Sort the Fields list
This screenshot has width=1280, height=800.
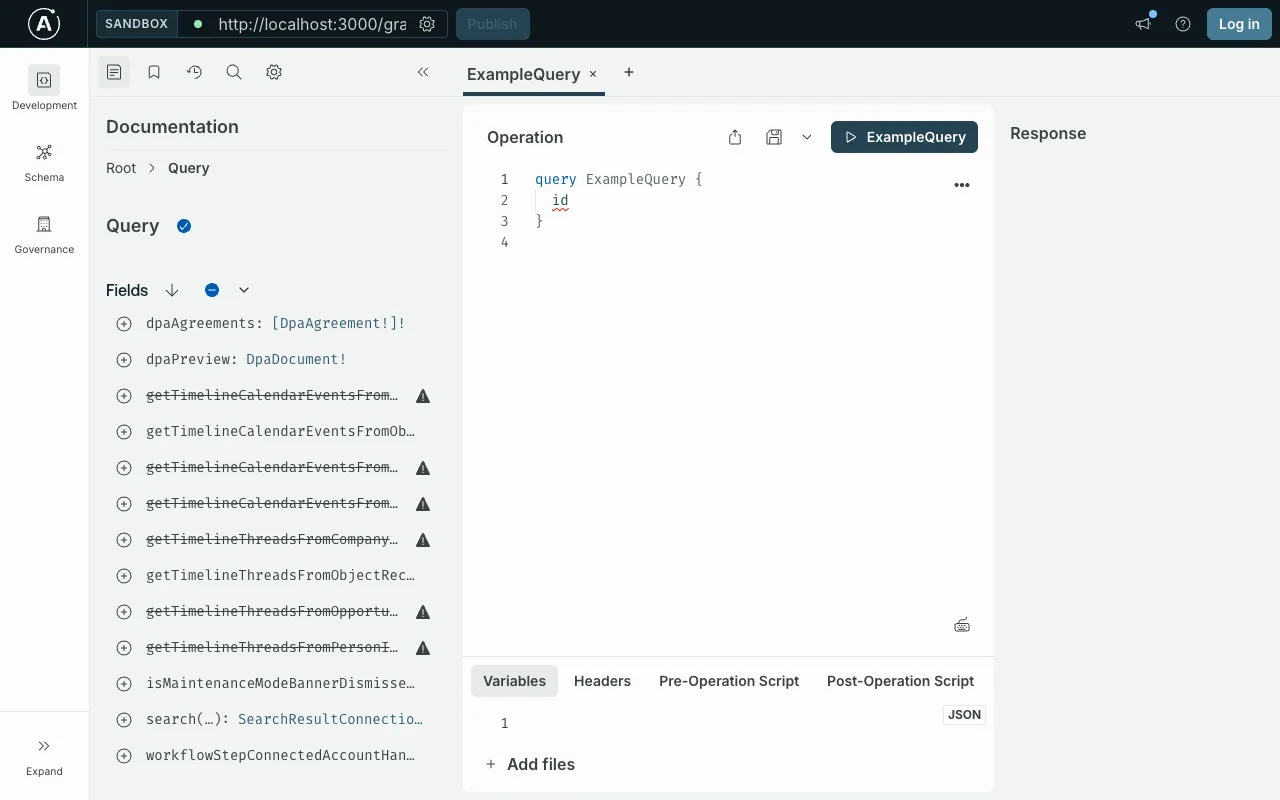pos(172,290)
